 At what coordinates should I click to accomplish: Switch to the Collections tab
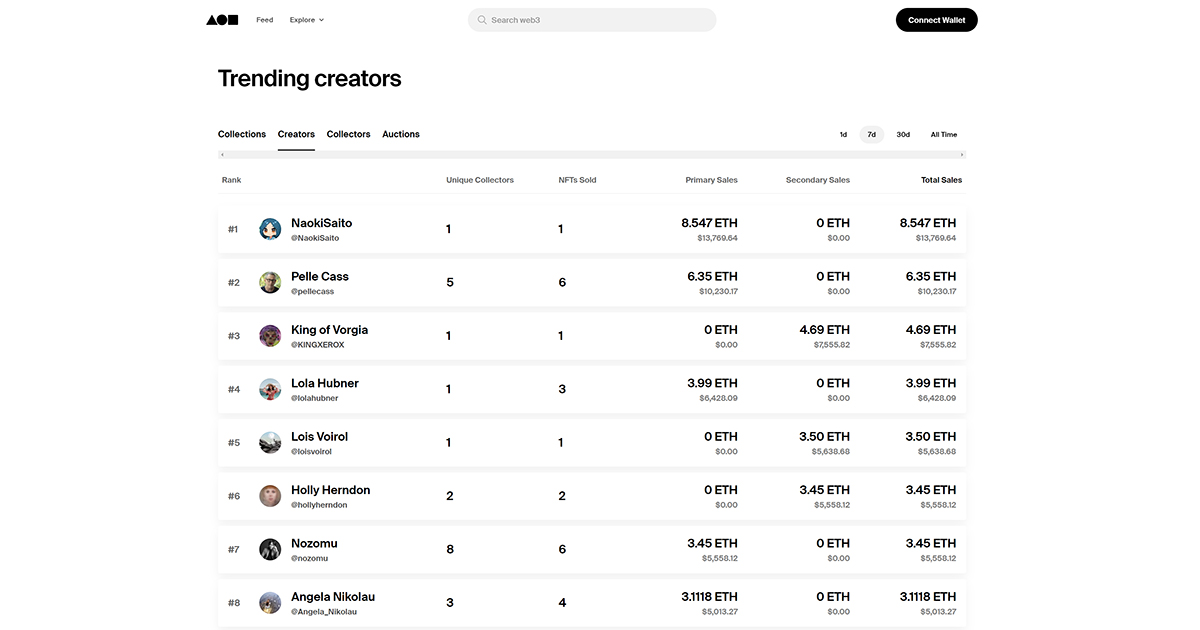[x=242, y=134]
